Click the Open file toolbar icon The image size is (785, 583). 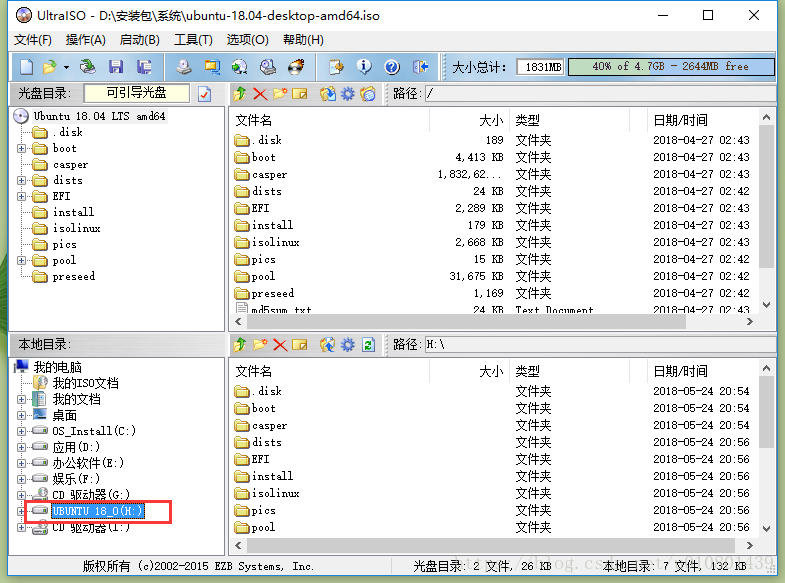click(x=50, y=67)
